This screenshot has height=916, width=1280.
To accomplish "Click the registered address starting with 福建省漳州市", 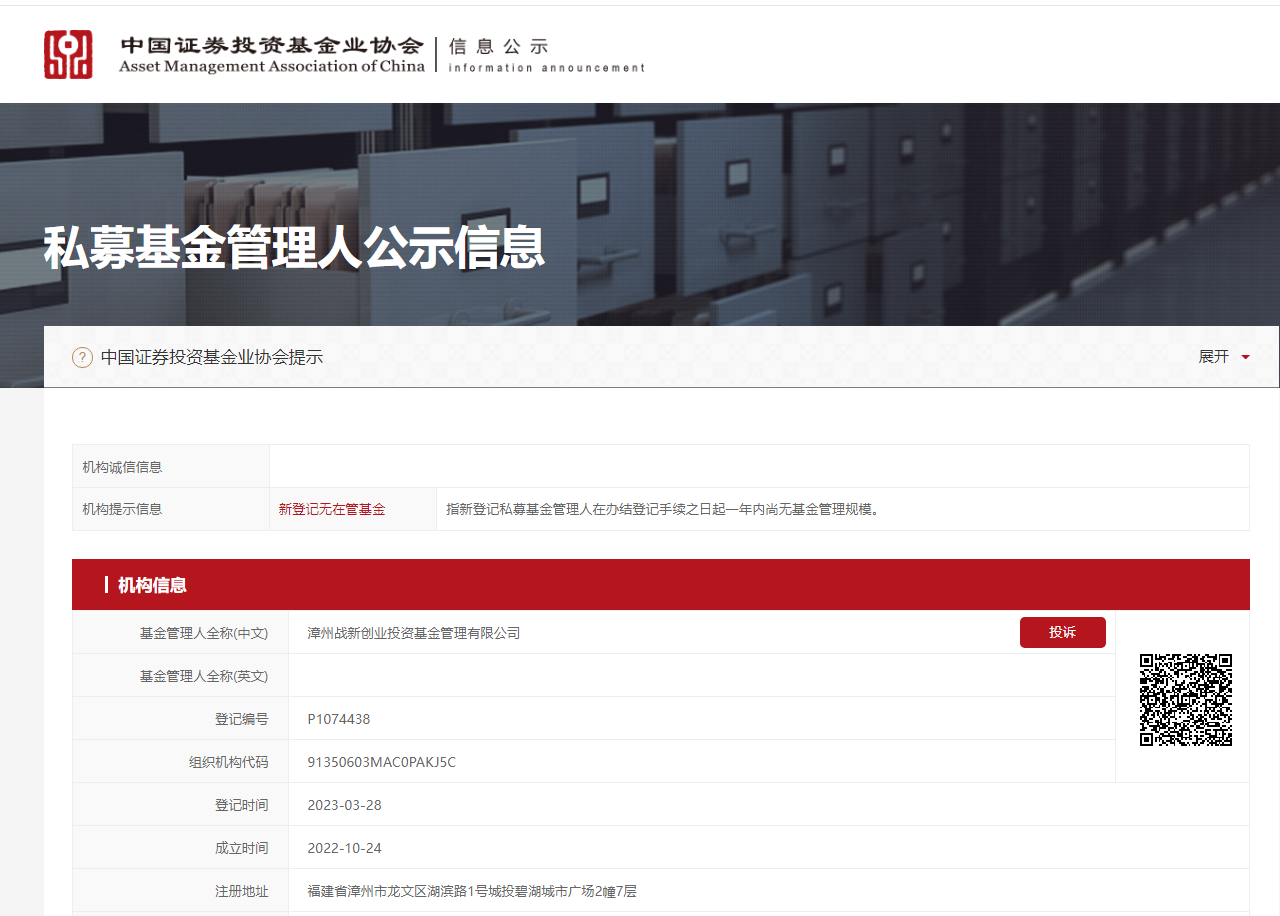I will point(472,891).
